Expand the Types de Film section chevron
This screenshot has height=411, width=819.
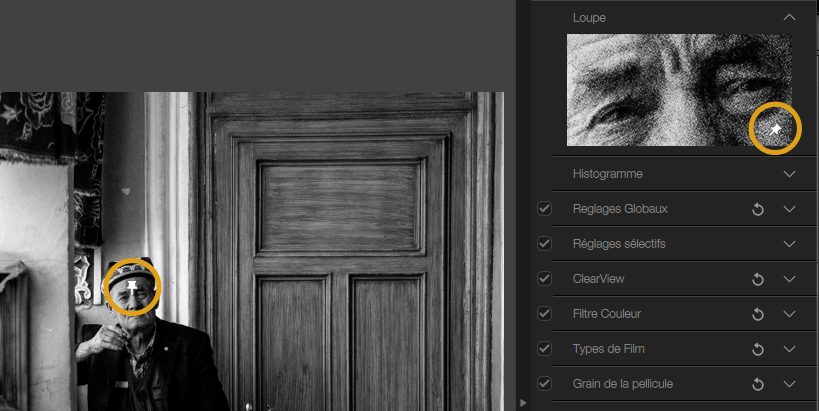(x=789, y=349)
